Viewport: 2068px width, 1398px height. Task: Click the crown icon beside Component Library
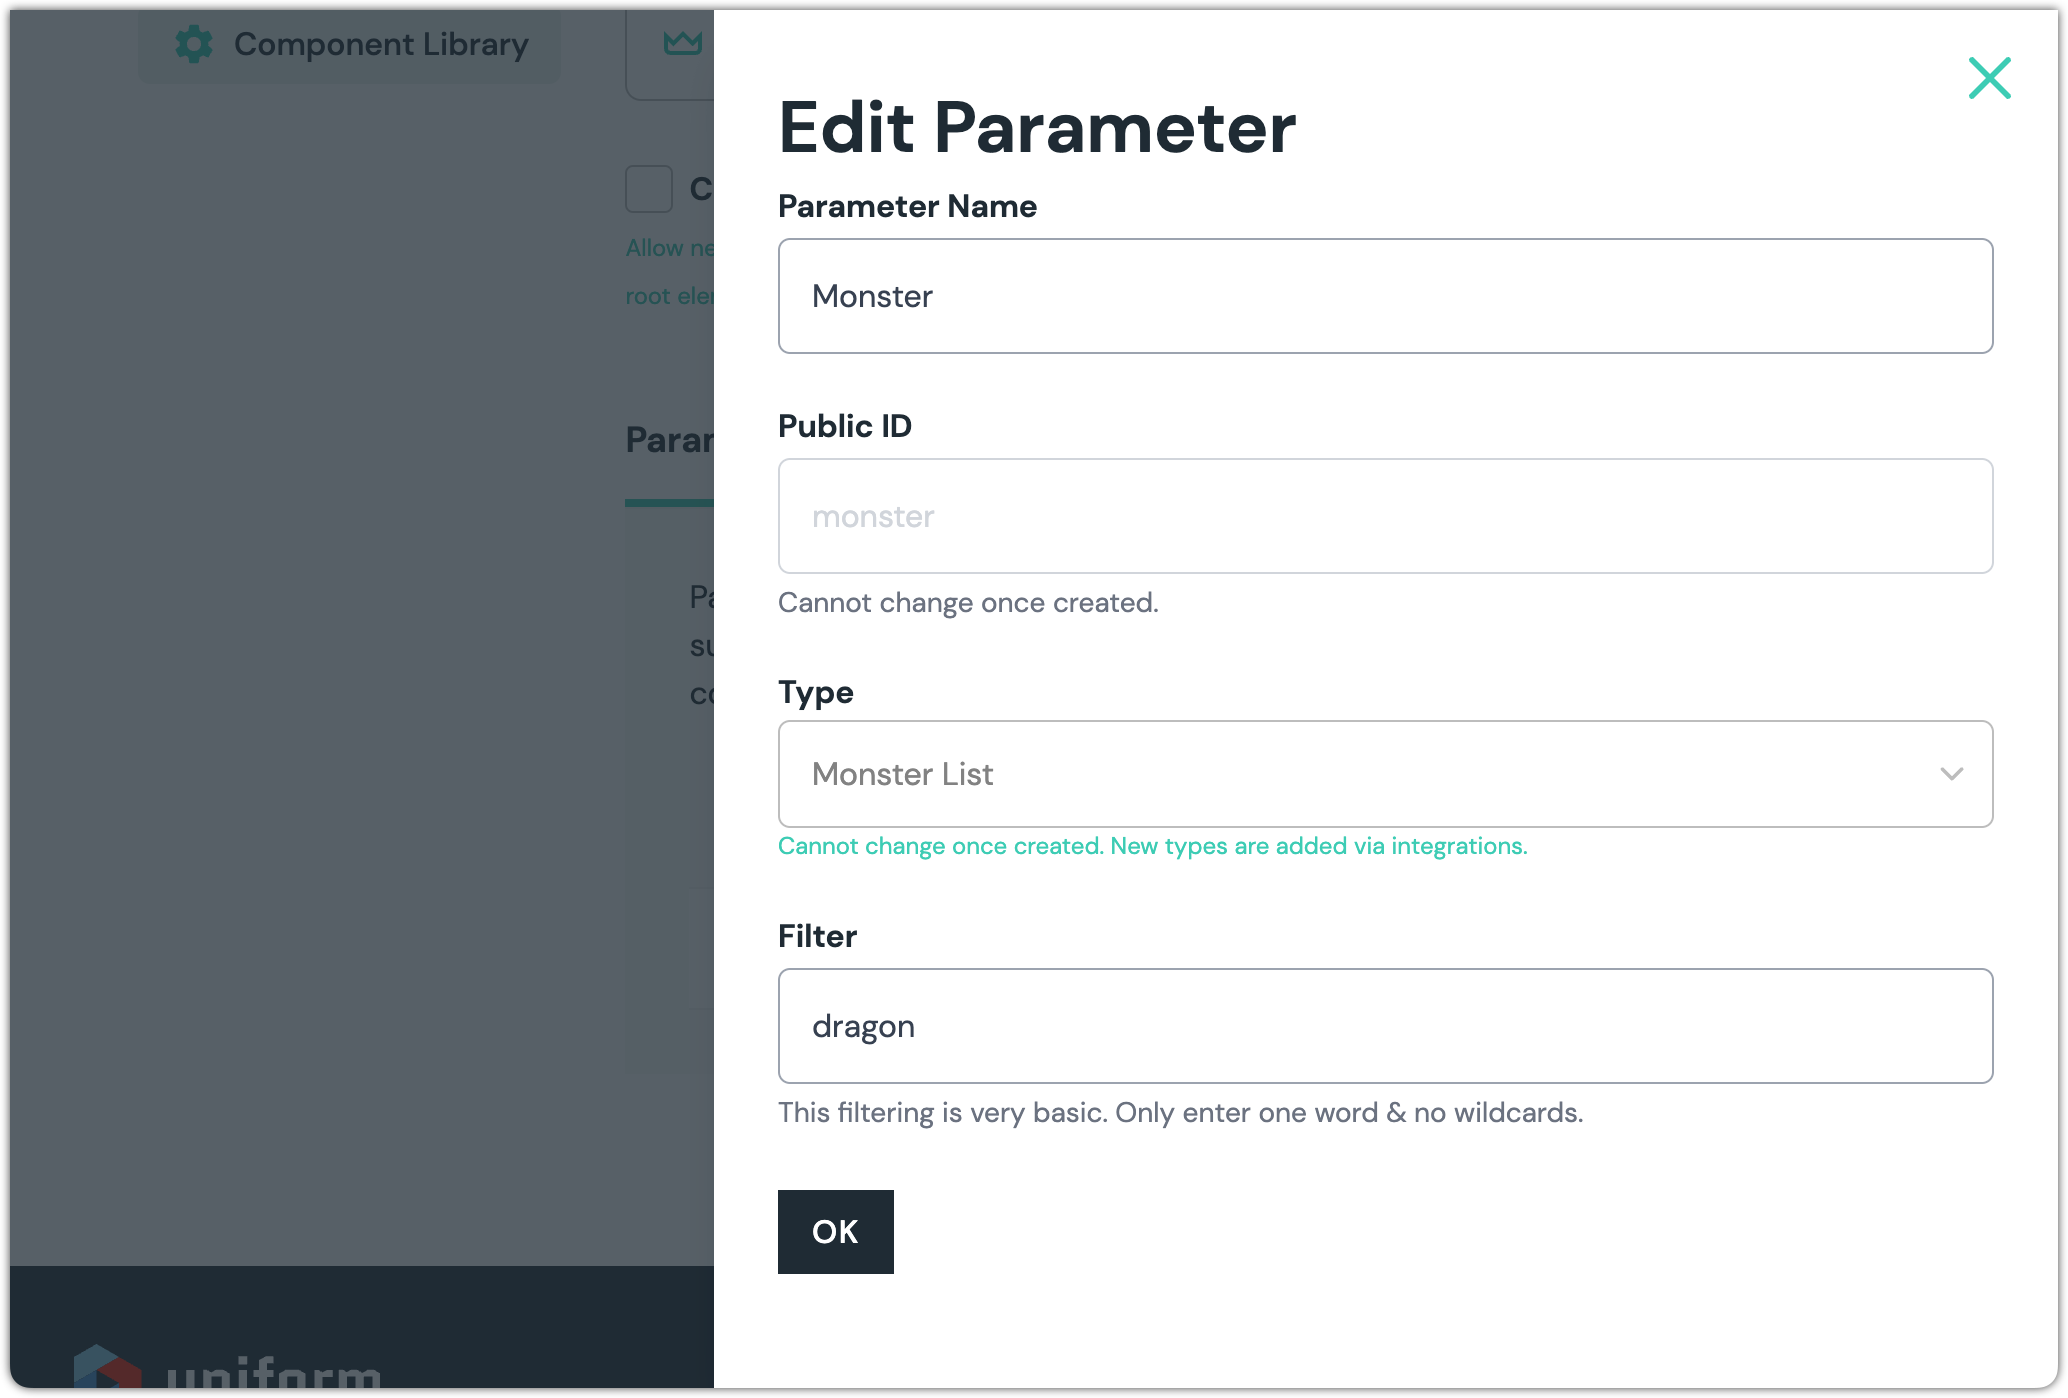[683, 43]
